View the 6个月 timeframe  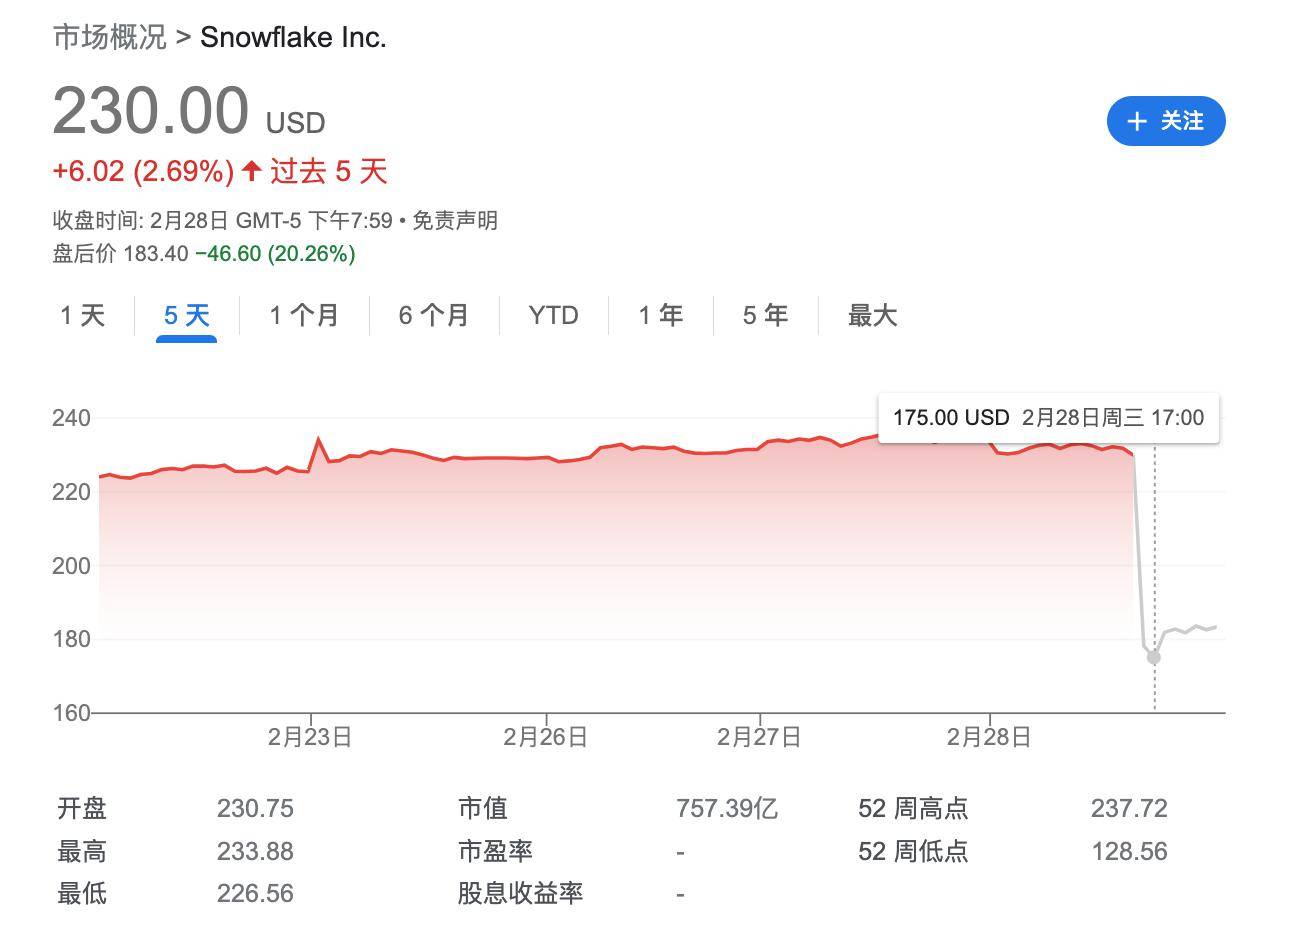tap(432, 315)
